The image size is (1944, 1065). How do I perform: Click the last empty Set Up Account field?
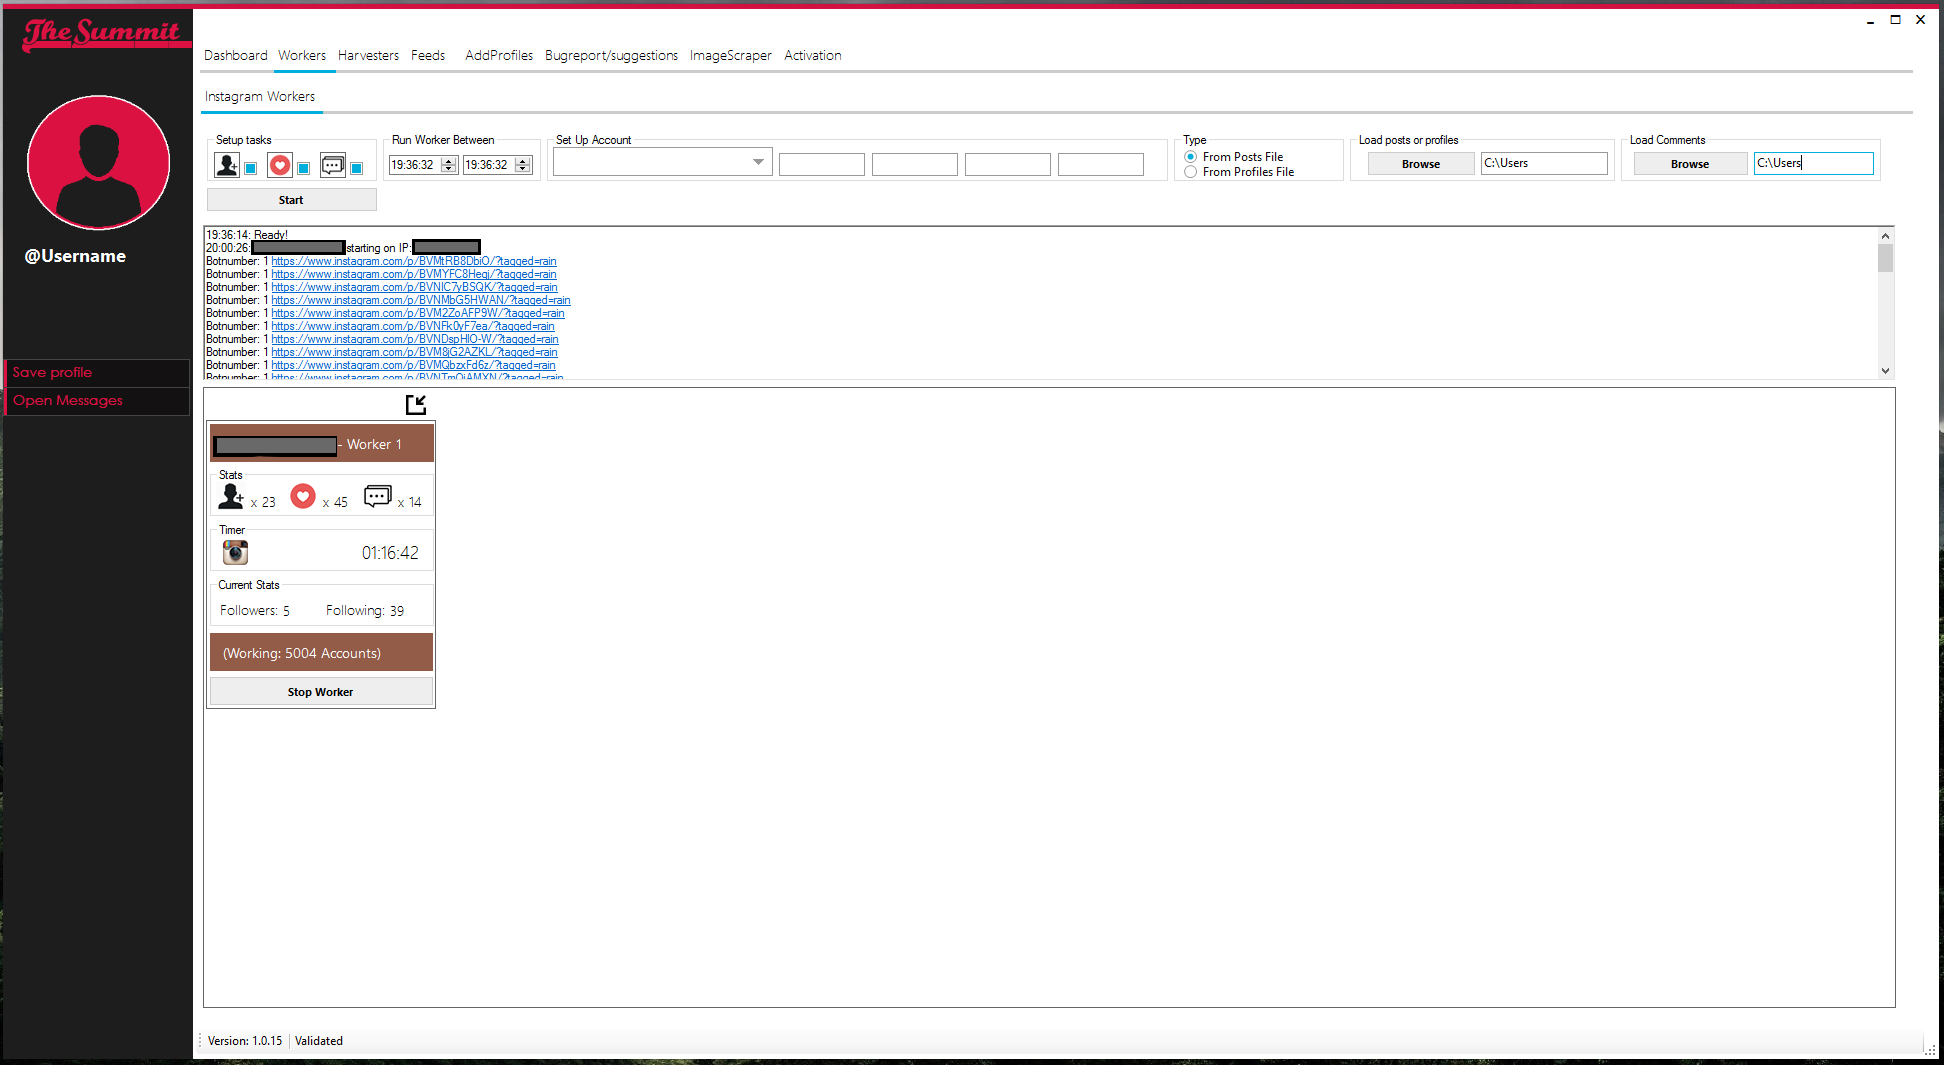1100,164
